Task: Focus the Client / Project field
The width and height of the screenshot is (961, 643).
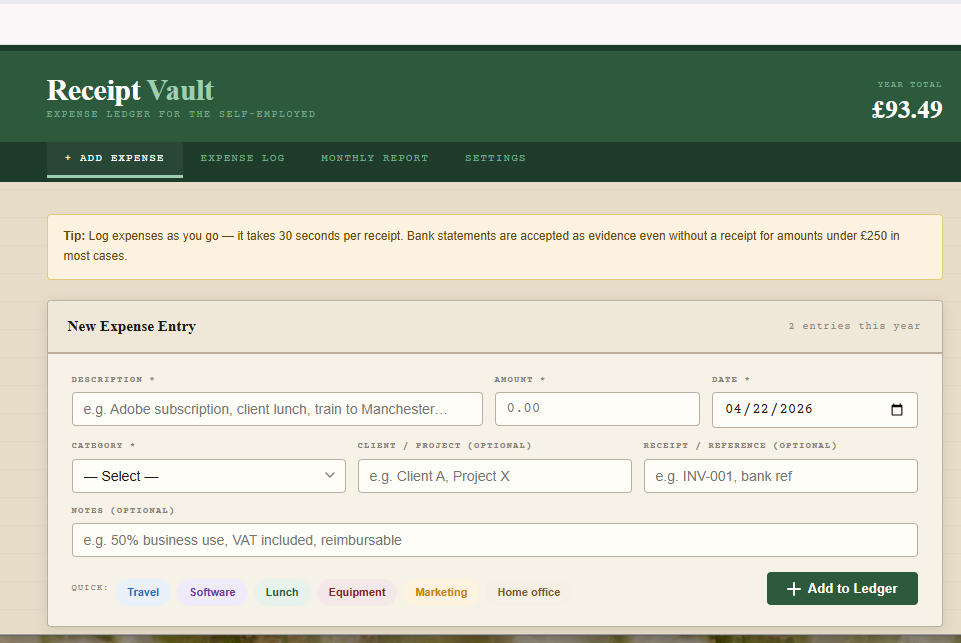Action: [494, 476]
